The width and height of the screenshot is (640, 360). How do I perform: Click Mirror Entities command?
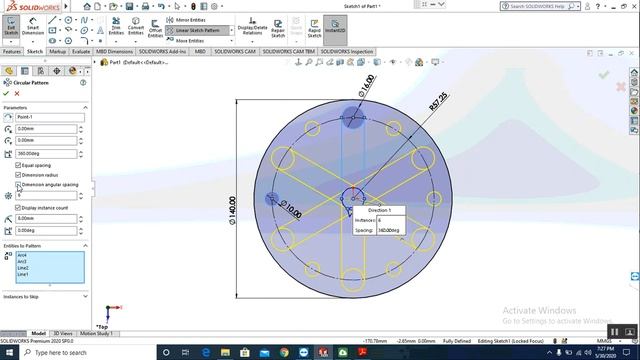click(x=186, y=20)
